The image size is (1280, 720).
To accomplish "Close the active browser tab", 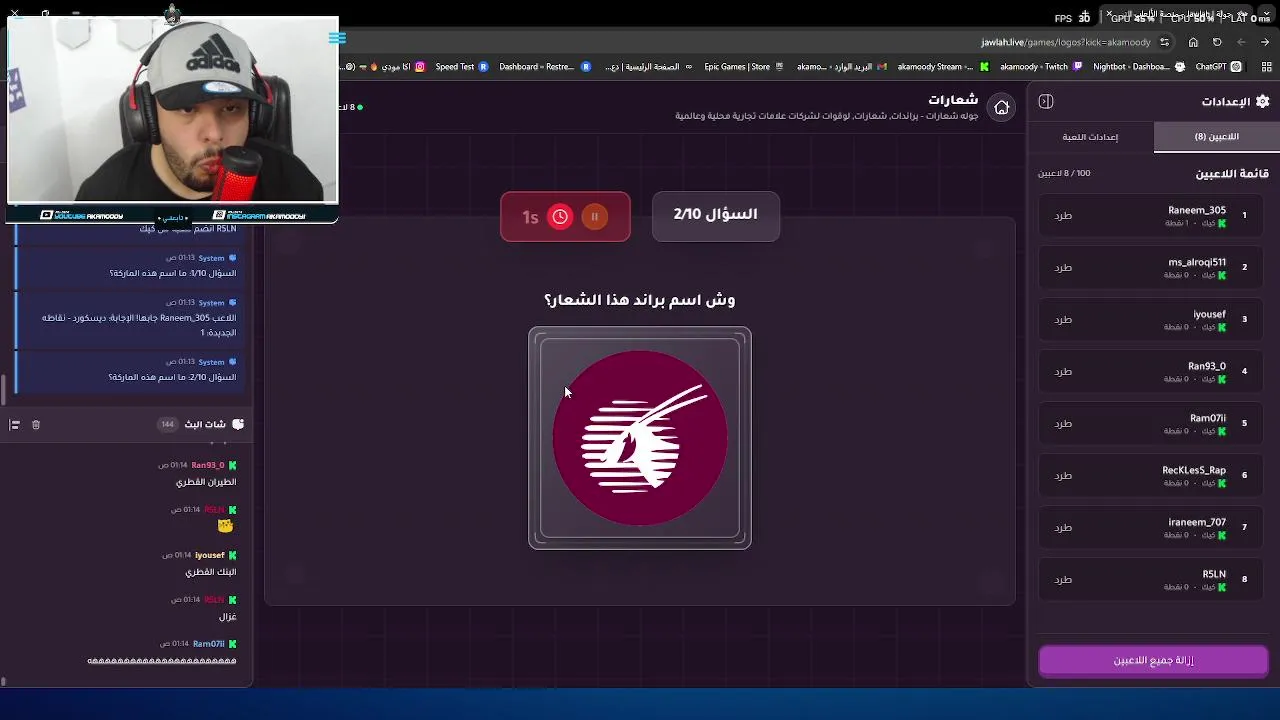I will point(1108,14).
